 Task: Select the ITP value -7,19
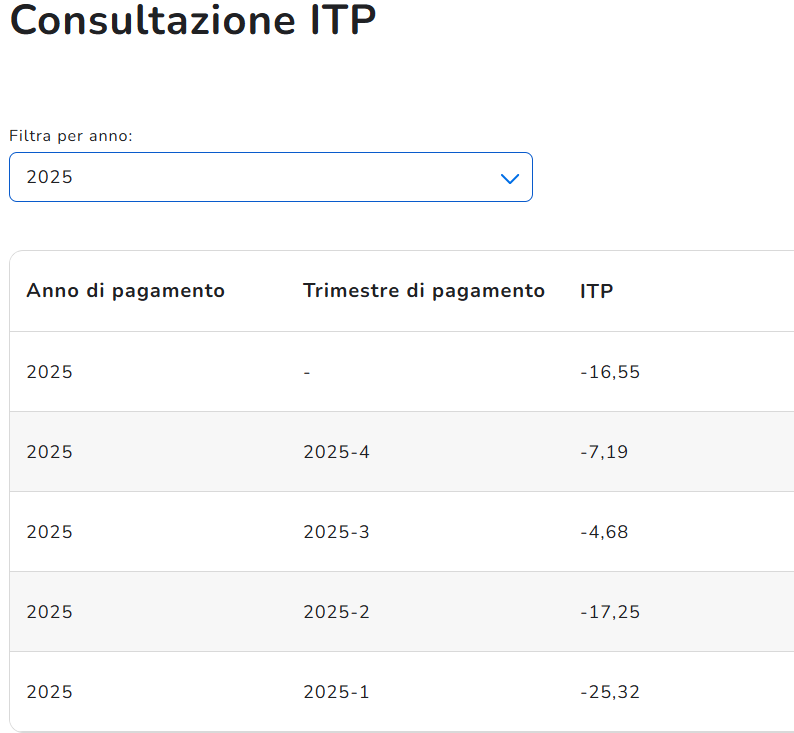(x=604, y=452)
